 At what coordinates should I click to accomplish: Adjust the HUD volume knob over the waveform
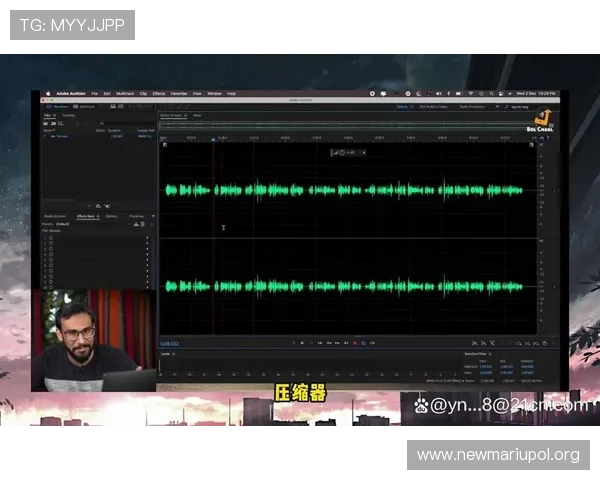(342, 152)
